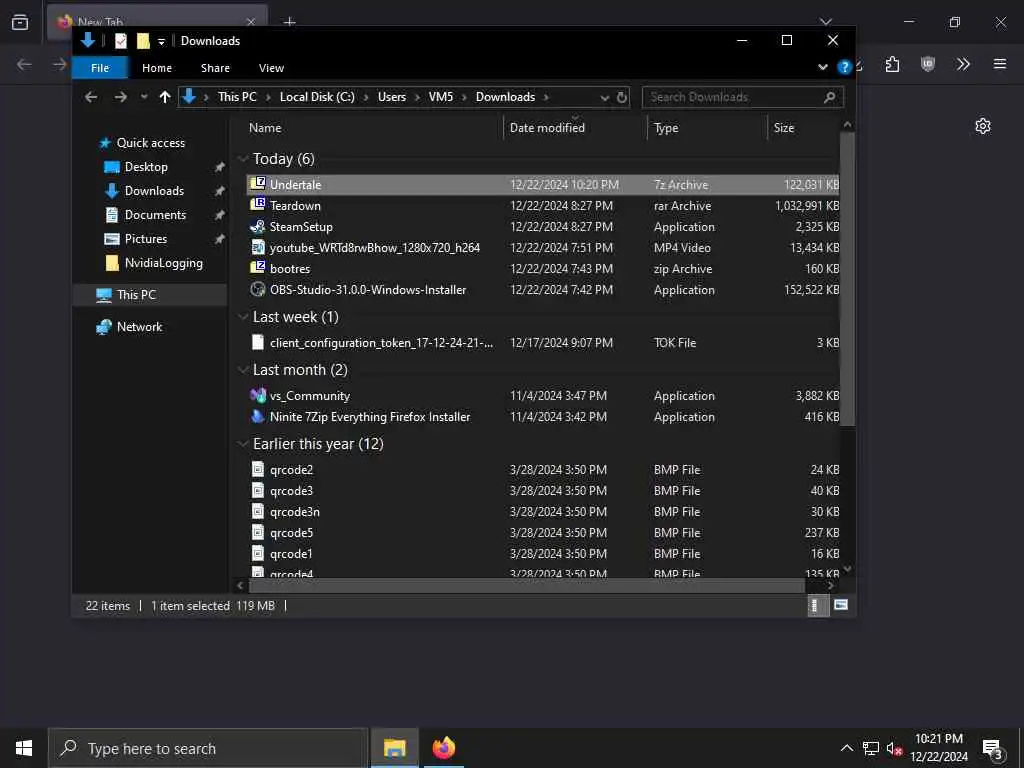
Task: Switch to large icons view layout
Action: [x=841, y=605]
